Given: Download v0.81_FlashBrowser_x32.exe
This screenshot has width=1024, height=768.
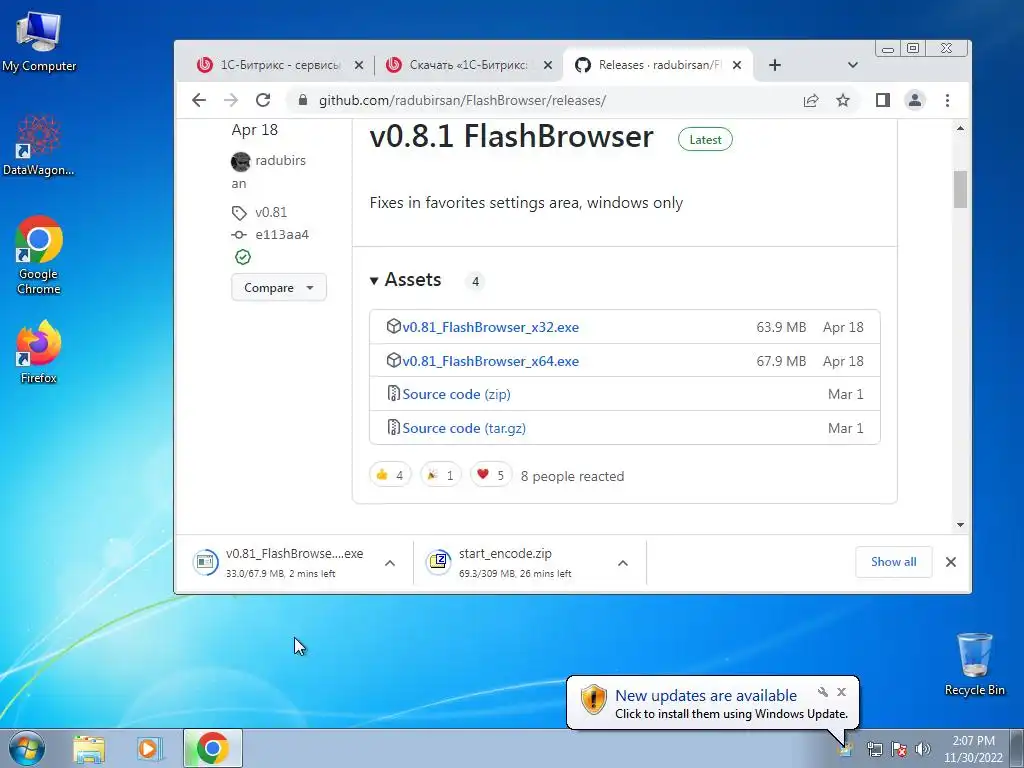Looking at the screenshot, I should point(490,327).
